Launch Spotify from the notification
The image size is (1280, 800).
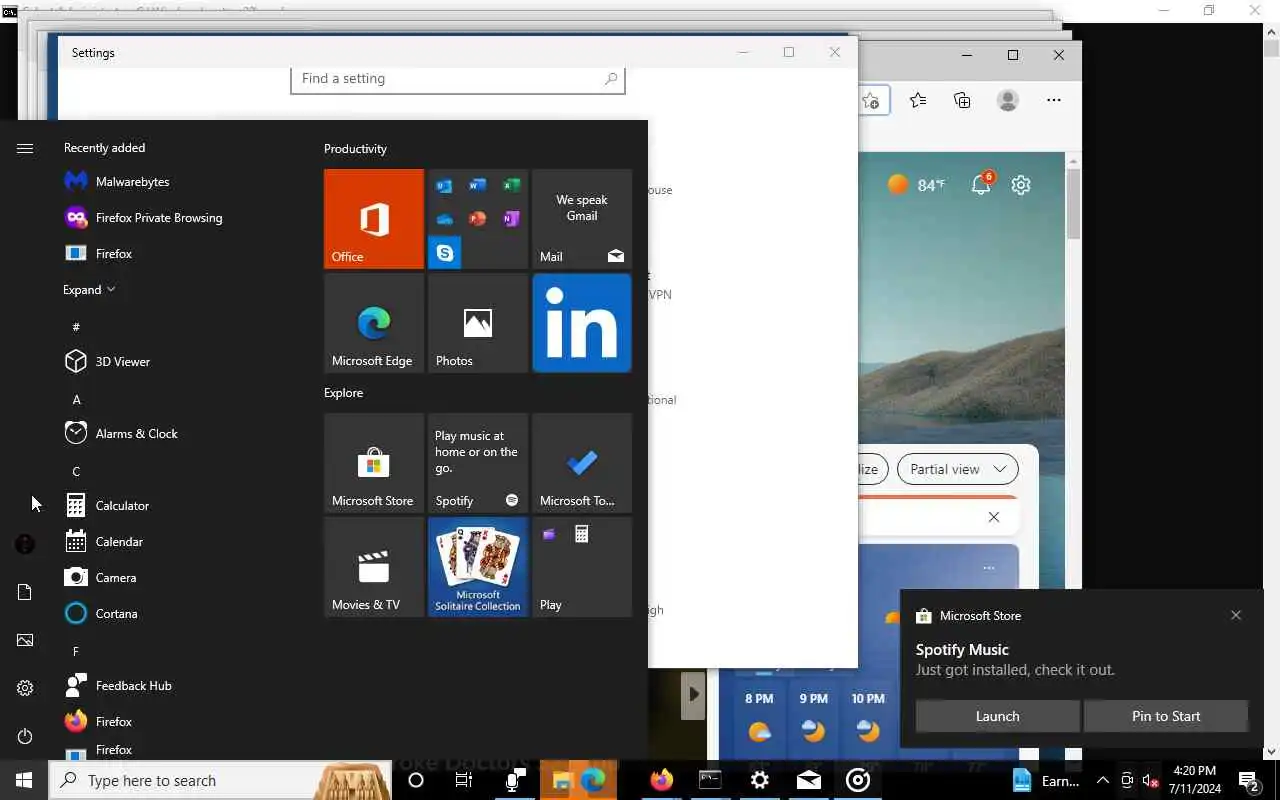(x=997, y=716)
